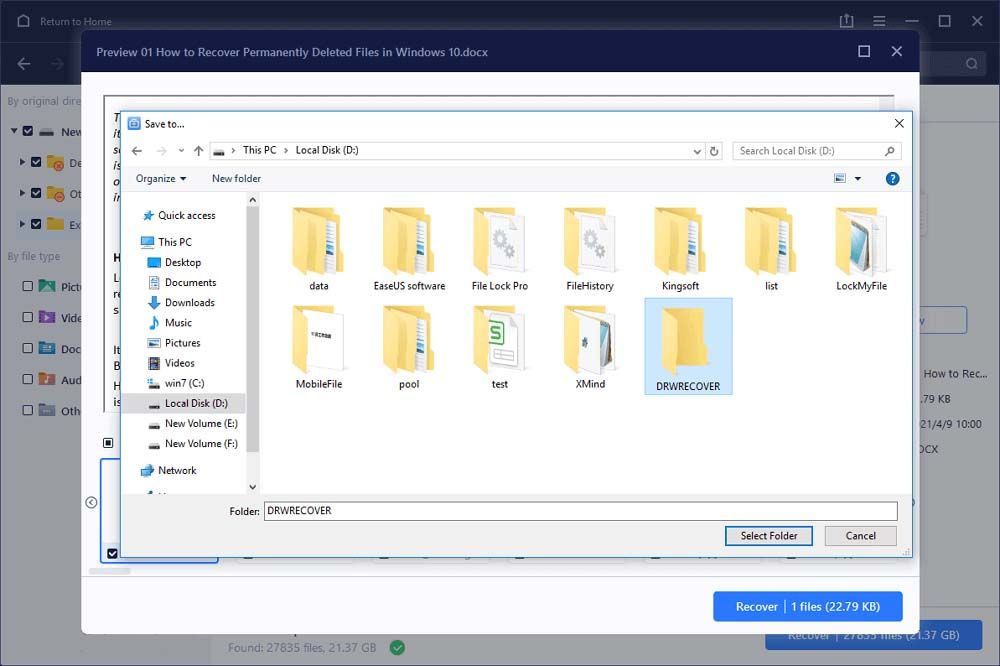Open the Organize dropdown menu
This screenshot has height=666, width=1000.
tap(161, 179)
